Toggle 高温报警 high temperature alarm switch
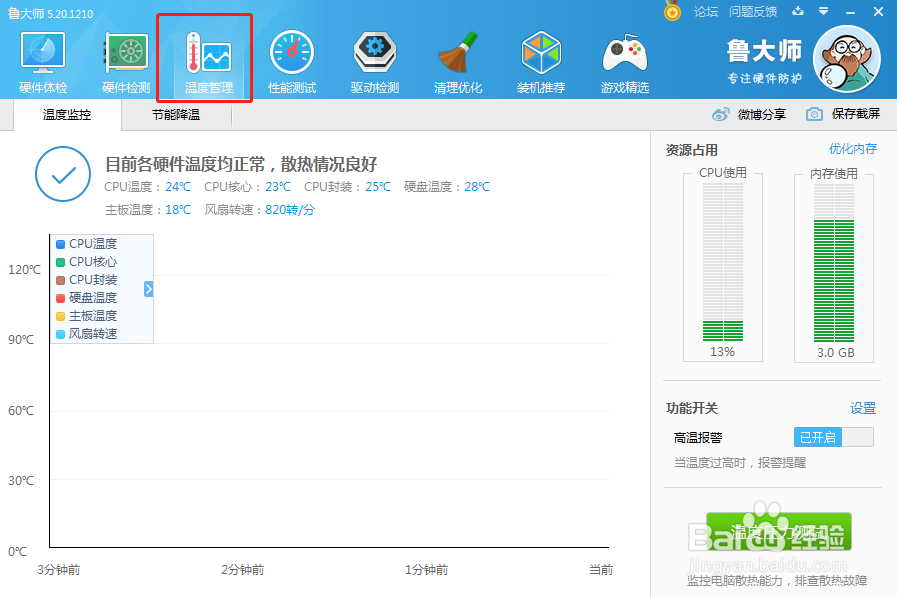The image size is (897, 597). 834,437
